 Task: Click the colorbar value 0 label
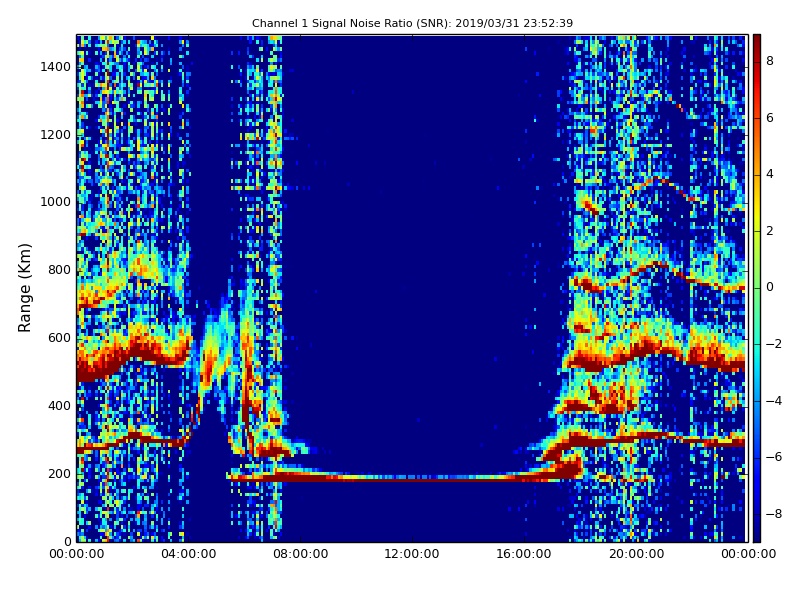click(x=770, y=287)
